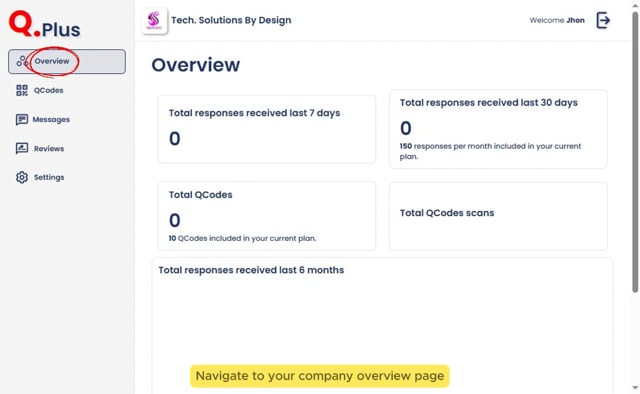Open the Messages sidebar item
This screenshot has width=640, height=394.
(x=43, y=119)
